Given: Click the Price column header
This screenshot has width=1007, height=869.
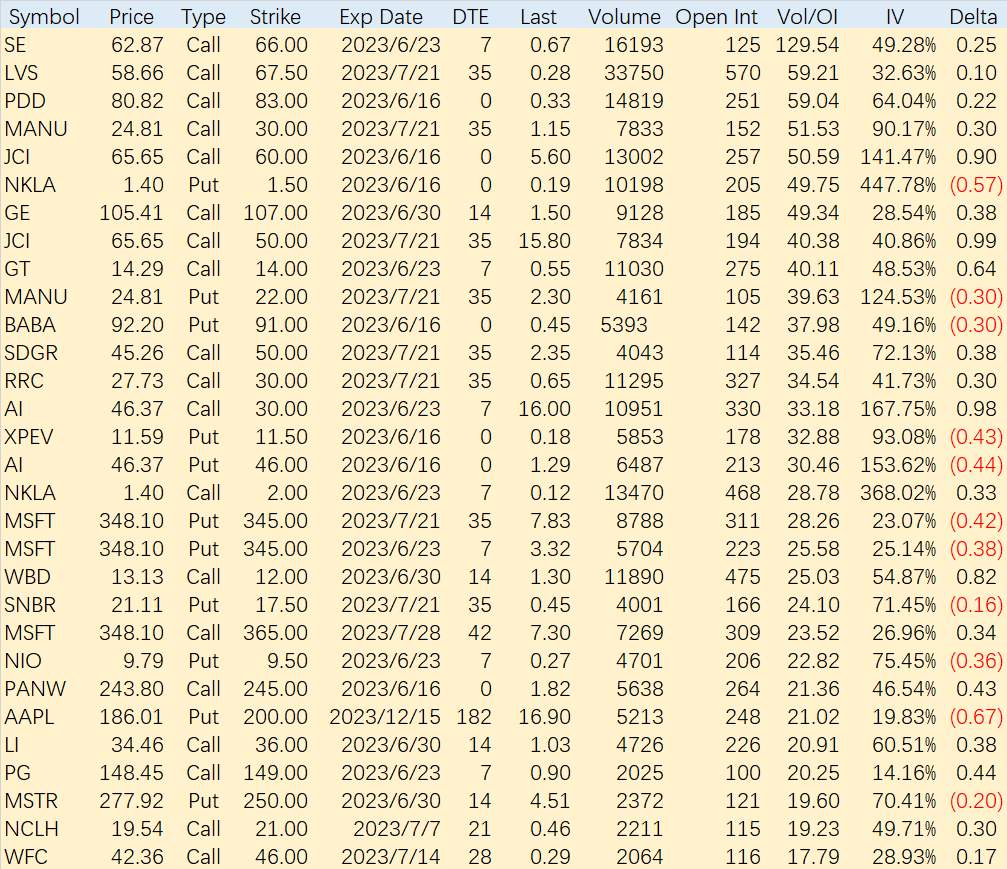Looking at the screenshot, I should 132,17.
